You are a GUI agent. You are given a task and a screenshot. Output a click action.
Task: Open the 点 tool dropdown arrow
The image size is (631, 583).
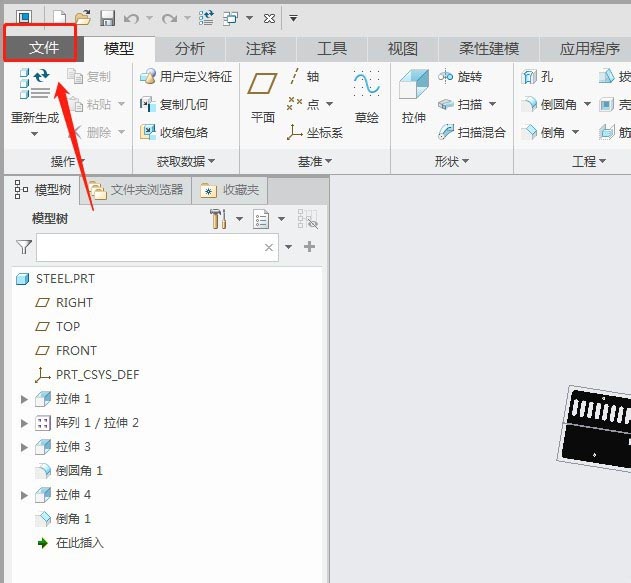330,104
